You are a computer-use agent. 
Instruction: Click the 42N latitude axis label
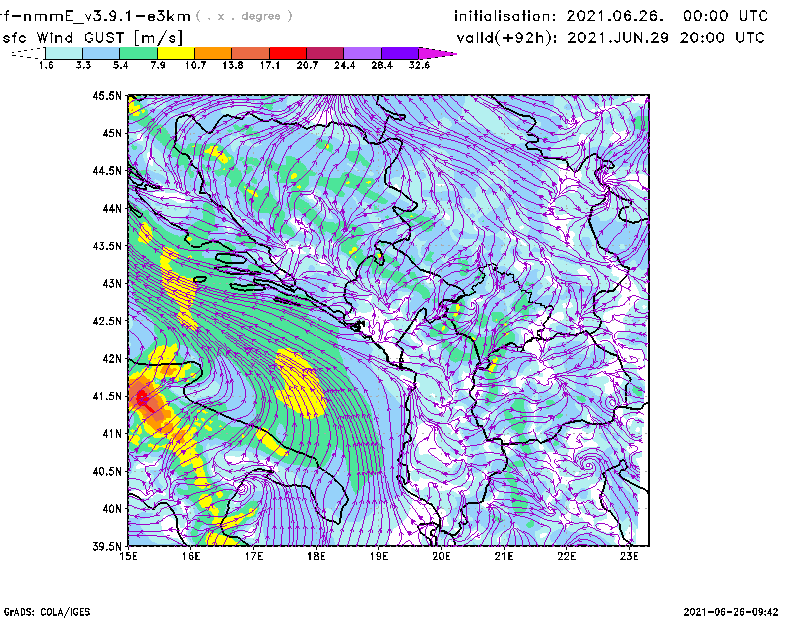click(x=112, y=359)
